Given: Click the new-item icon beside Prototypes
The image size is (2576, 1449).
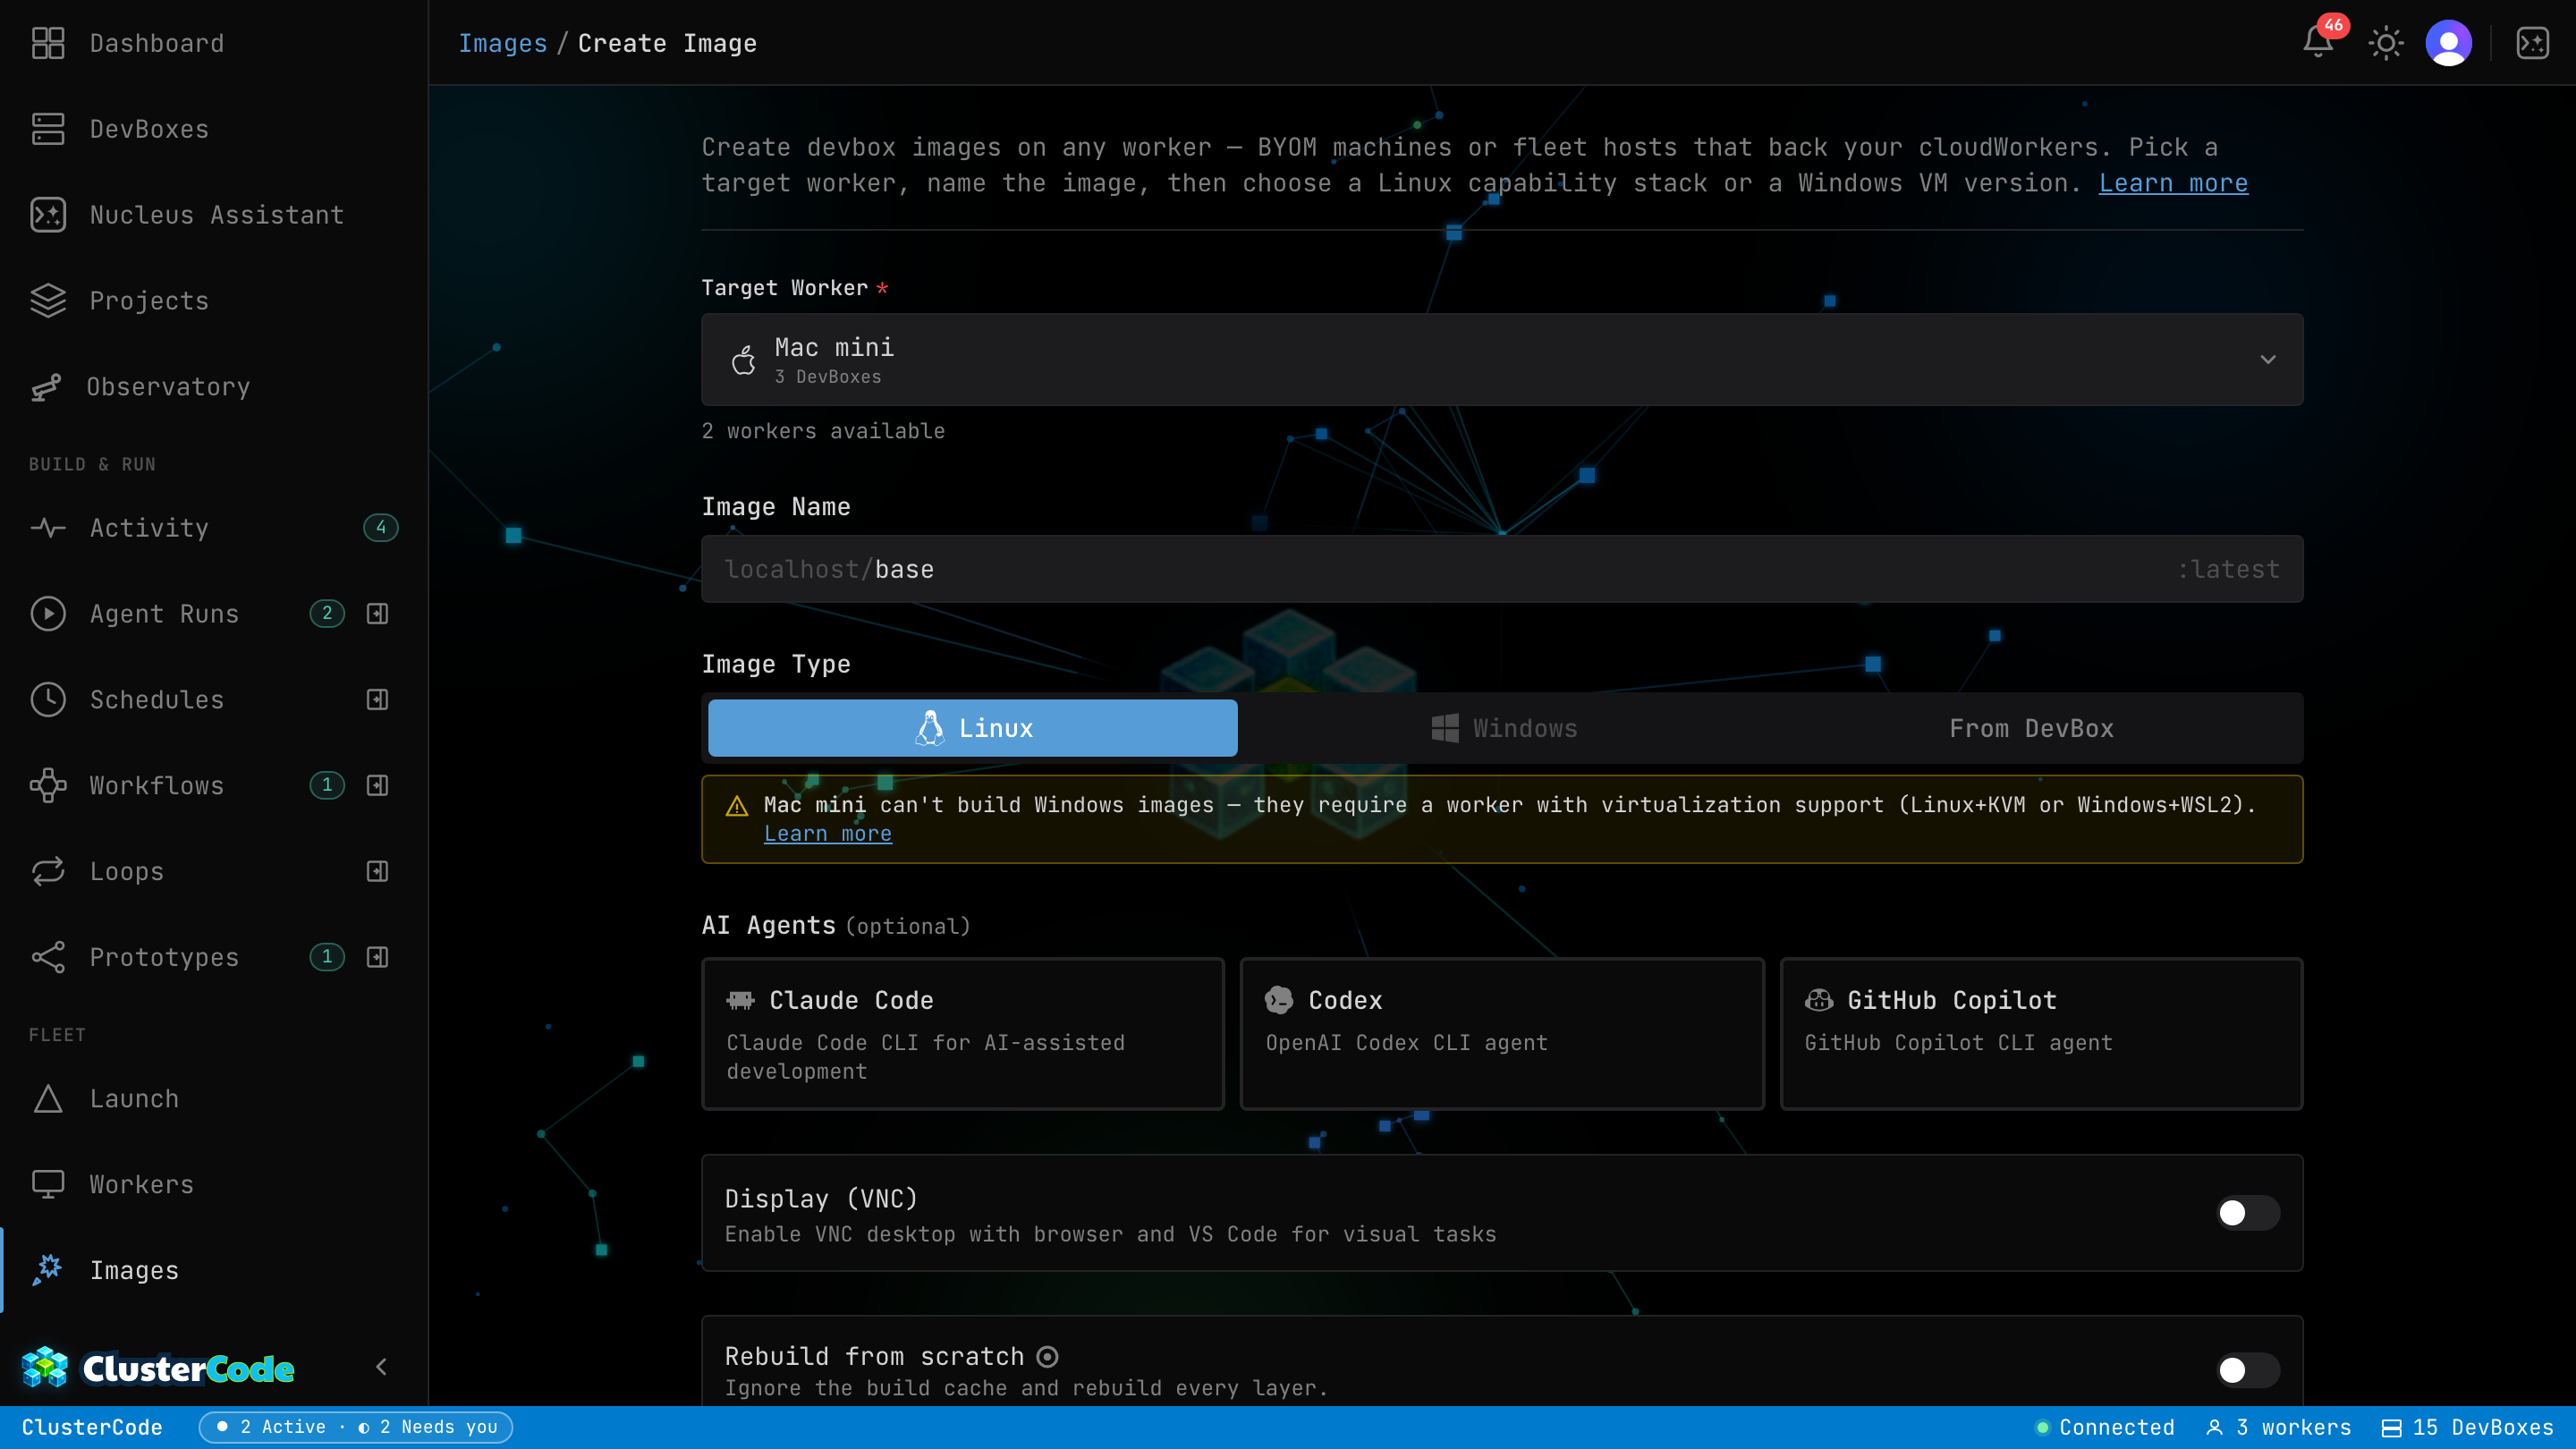Looking at the screenshot, I should 377,958.
